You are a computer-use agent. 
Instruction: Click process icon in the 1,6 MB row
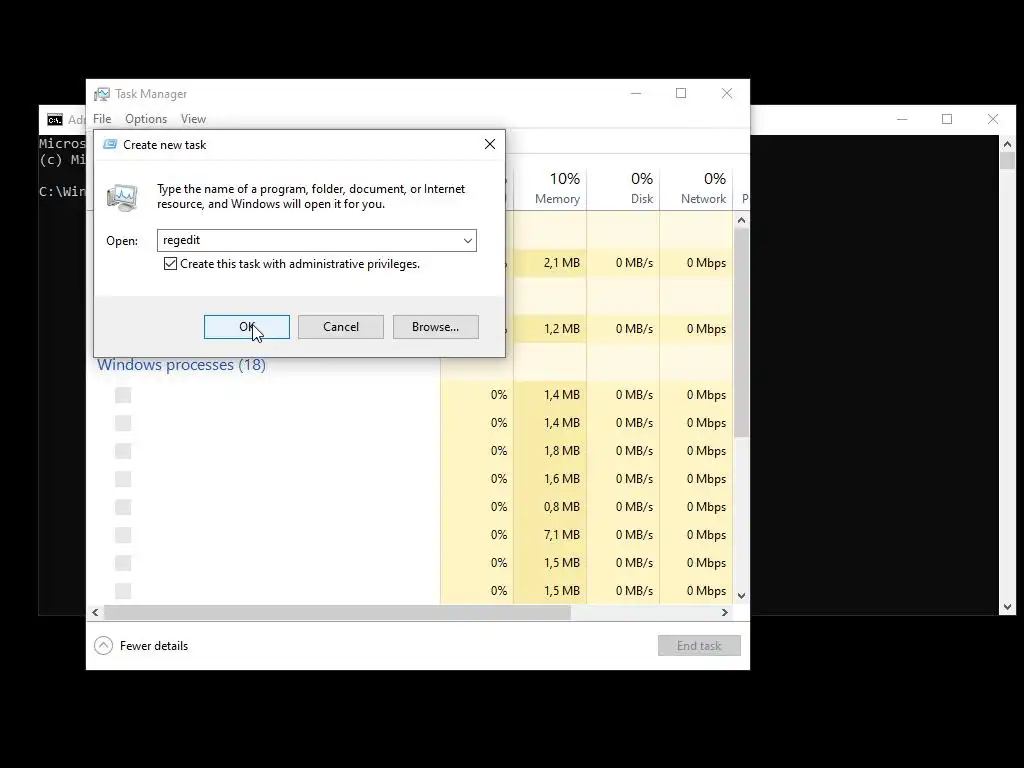point(123,479)
